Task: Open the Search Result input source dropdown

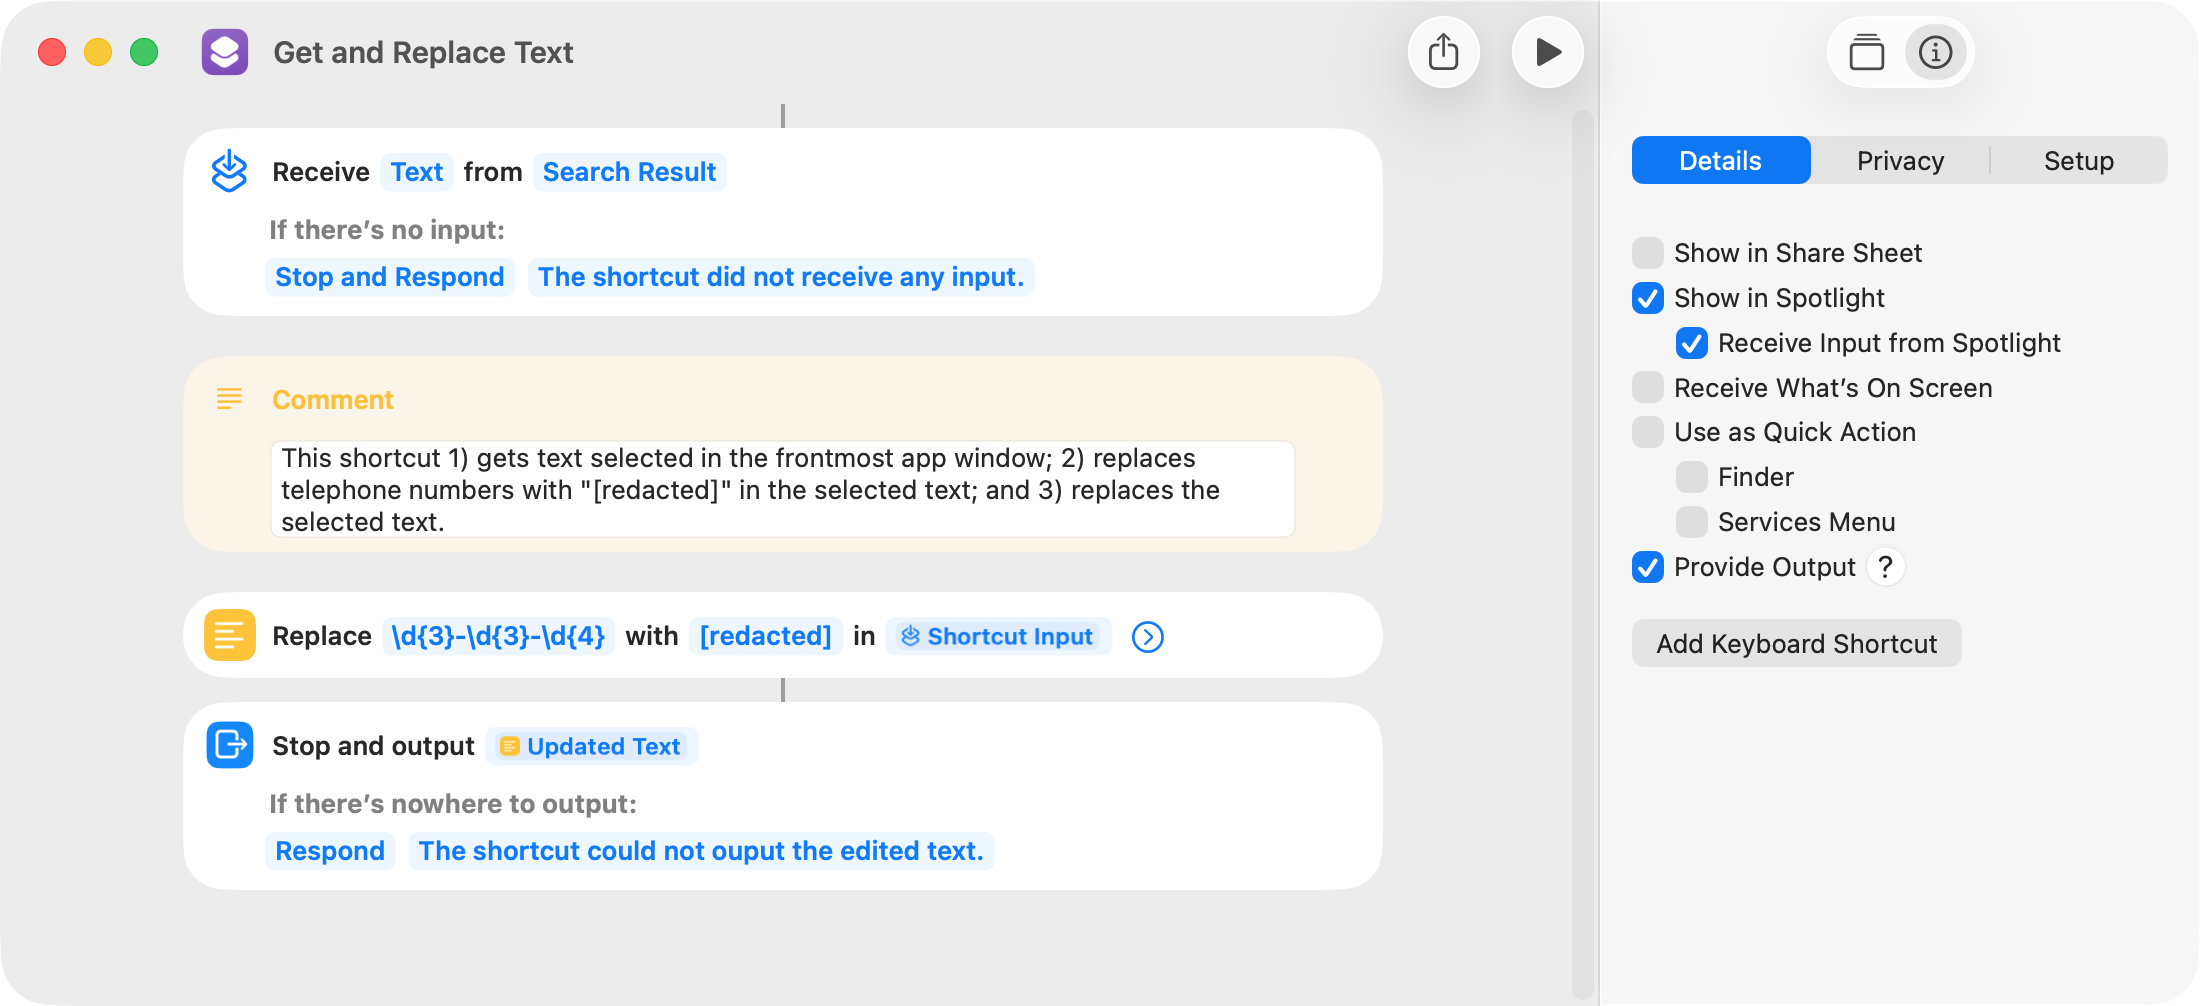Action: [x=629, y=172]
